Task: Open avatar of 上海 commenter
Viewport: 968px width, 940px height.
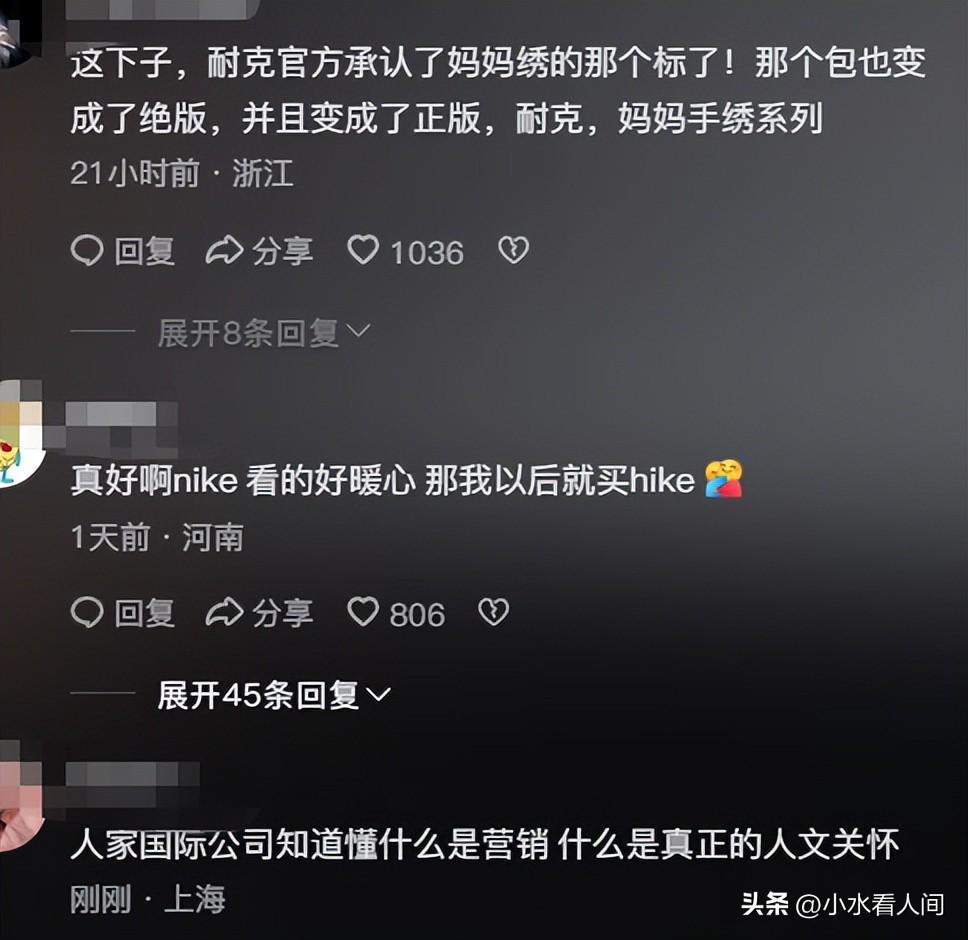Action: 20,796
